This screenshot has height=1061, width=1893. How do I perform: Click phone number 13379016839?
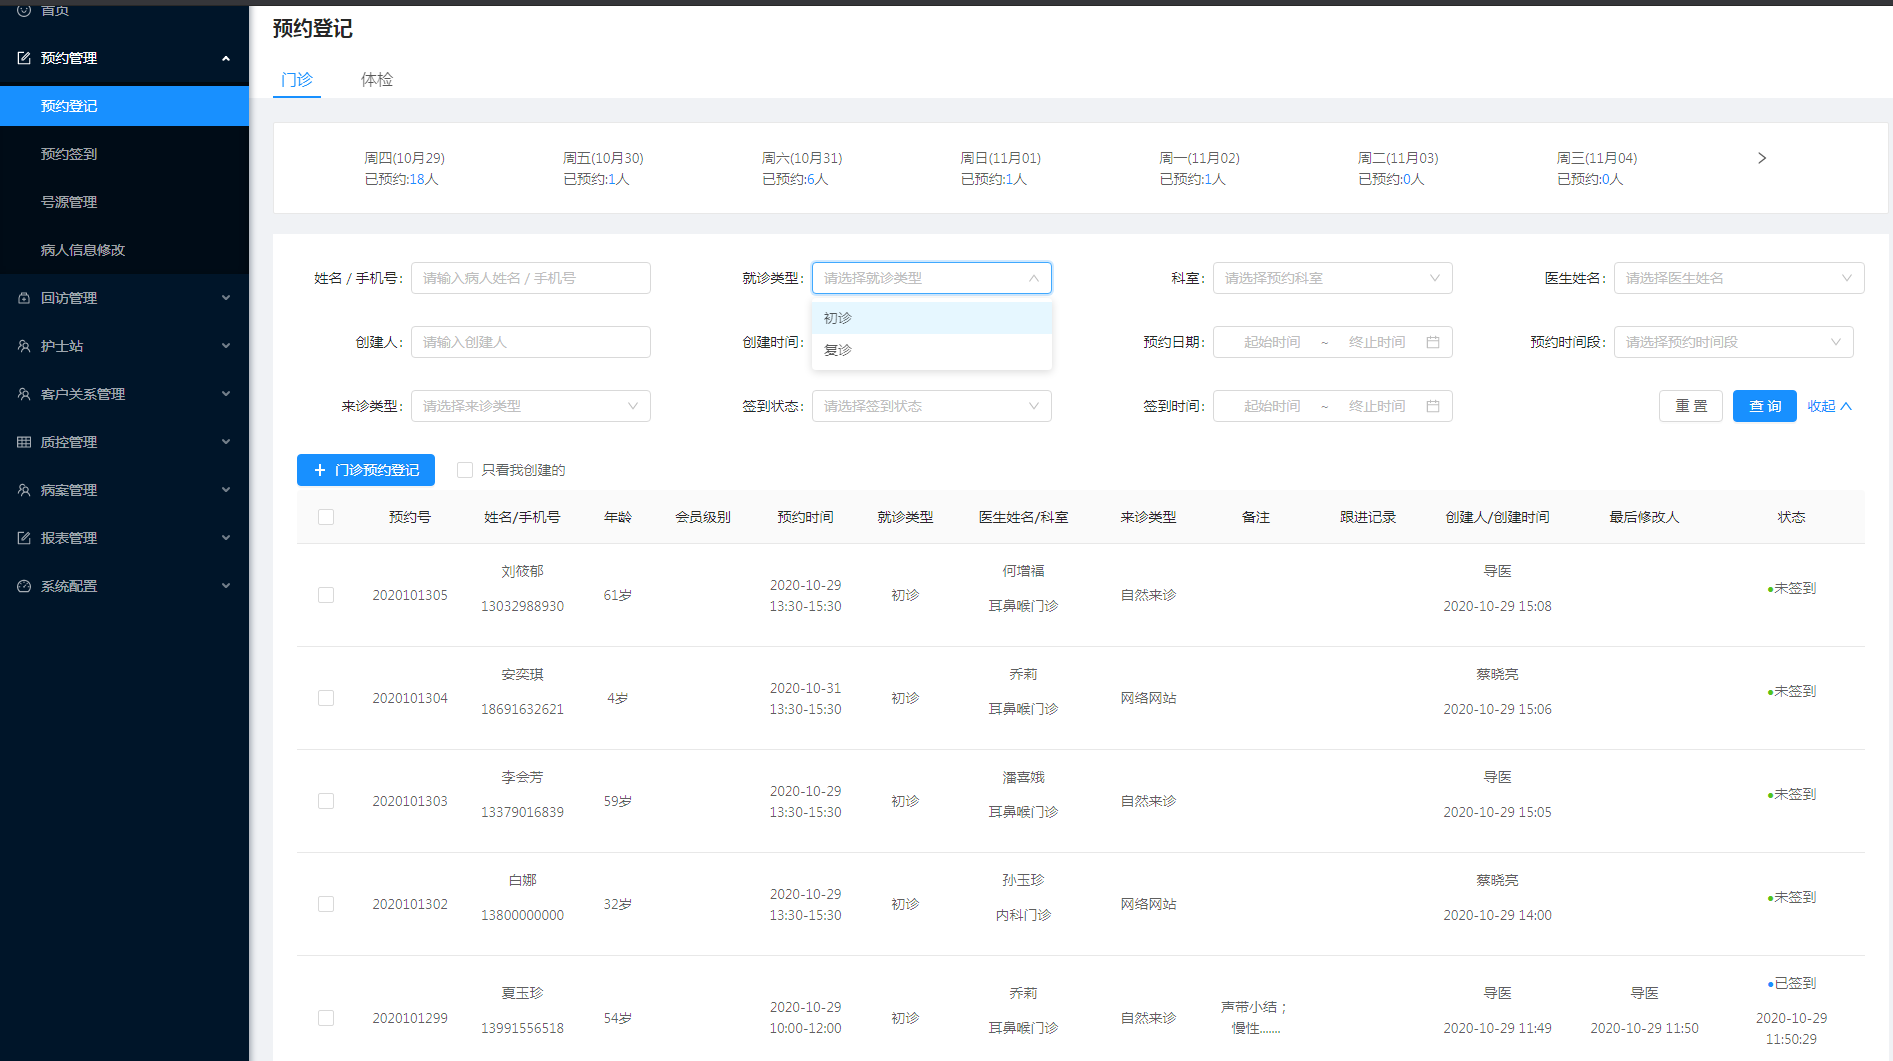[x=522, y=812]
